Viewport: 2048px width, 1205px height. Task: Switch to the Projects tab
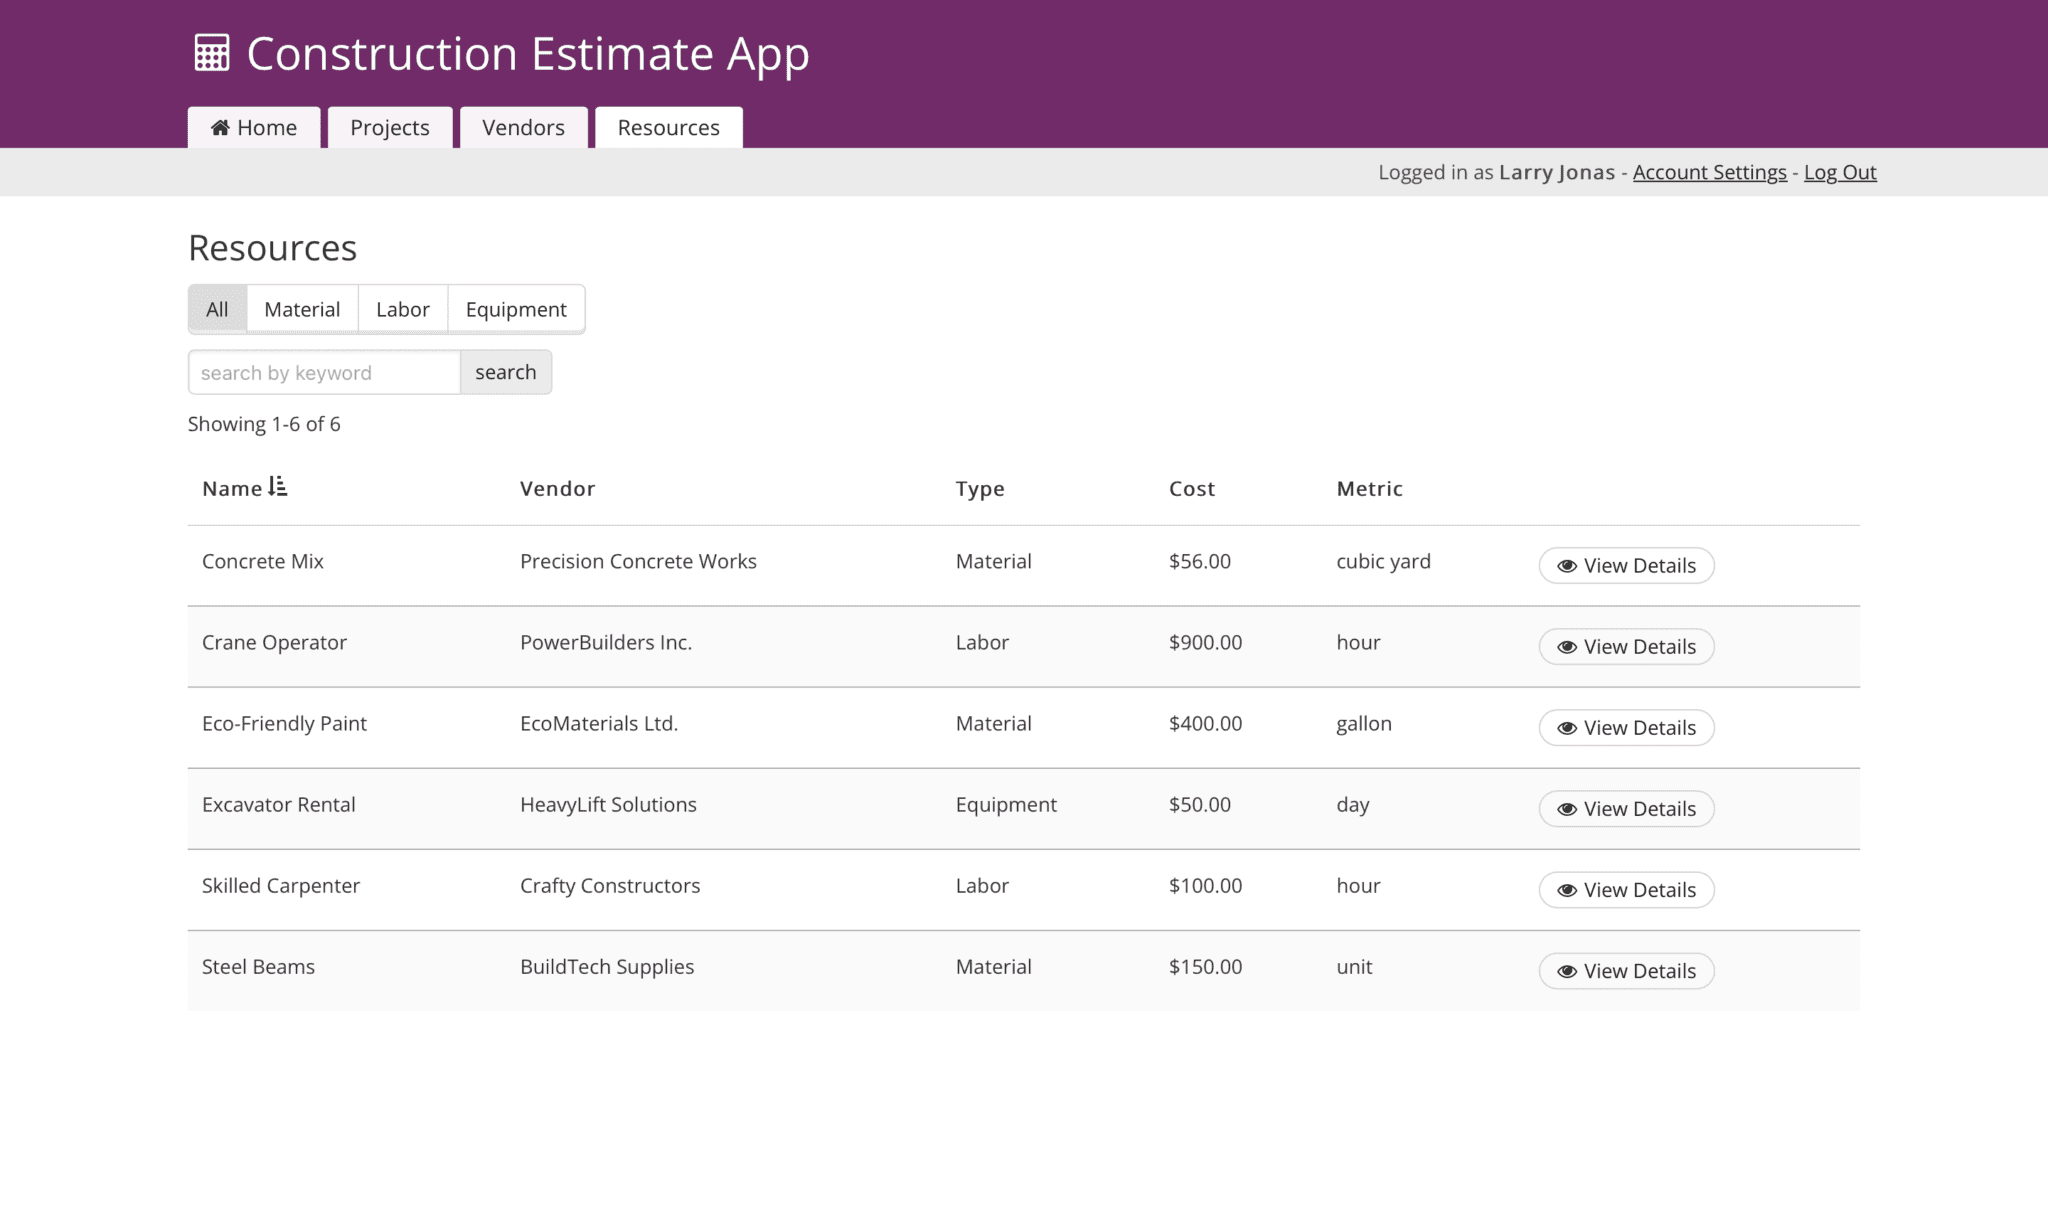pos(389,127)
